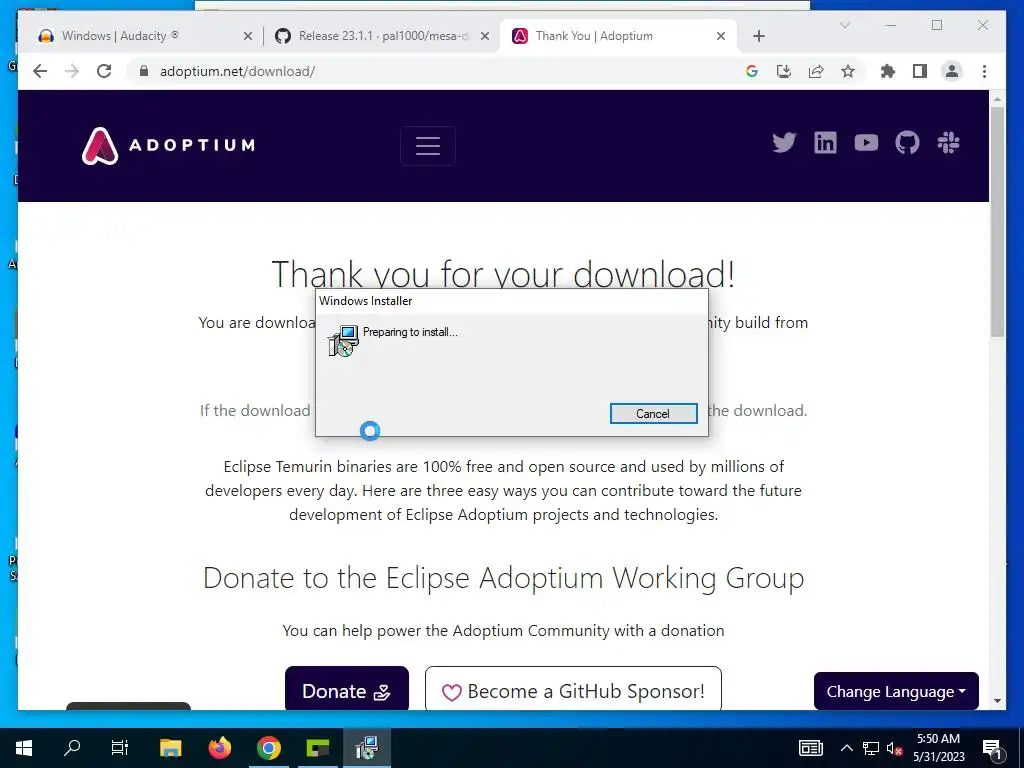The width and height of the screenshot is (1024, 768).
Task: Select Windows Installer taskbar icon
Action: [x=366, y=748]
